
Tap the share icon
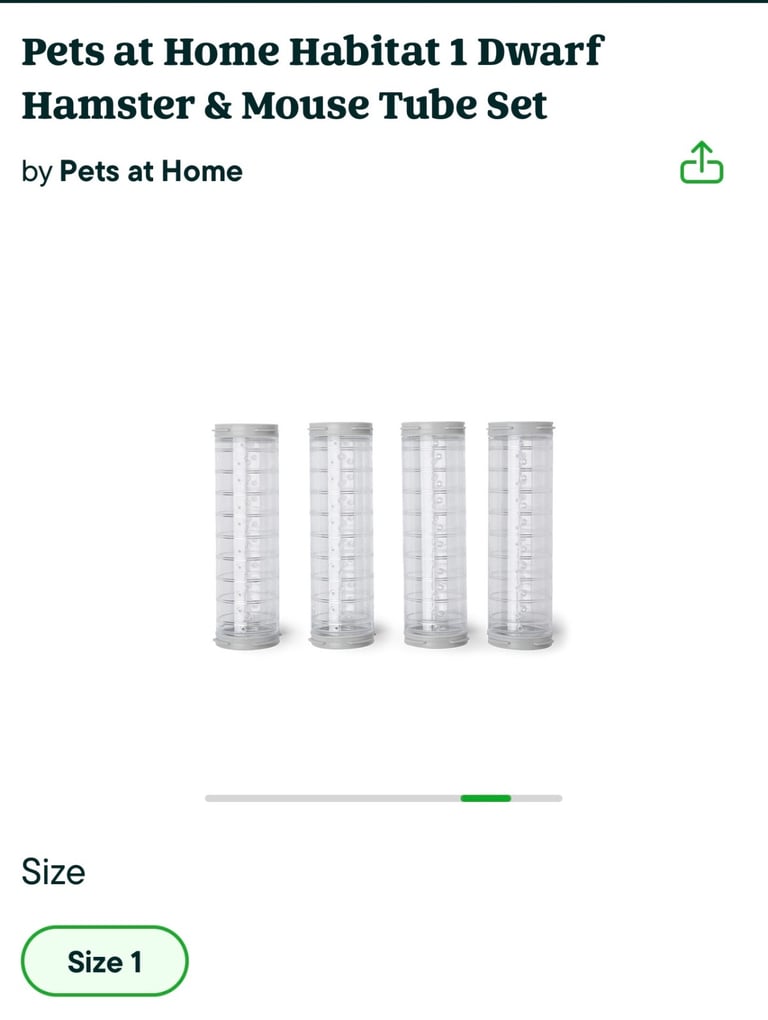click(x=701, y=162)
